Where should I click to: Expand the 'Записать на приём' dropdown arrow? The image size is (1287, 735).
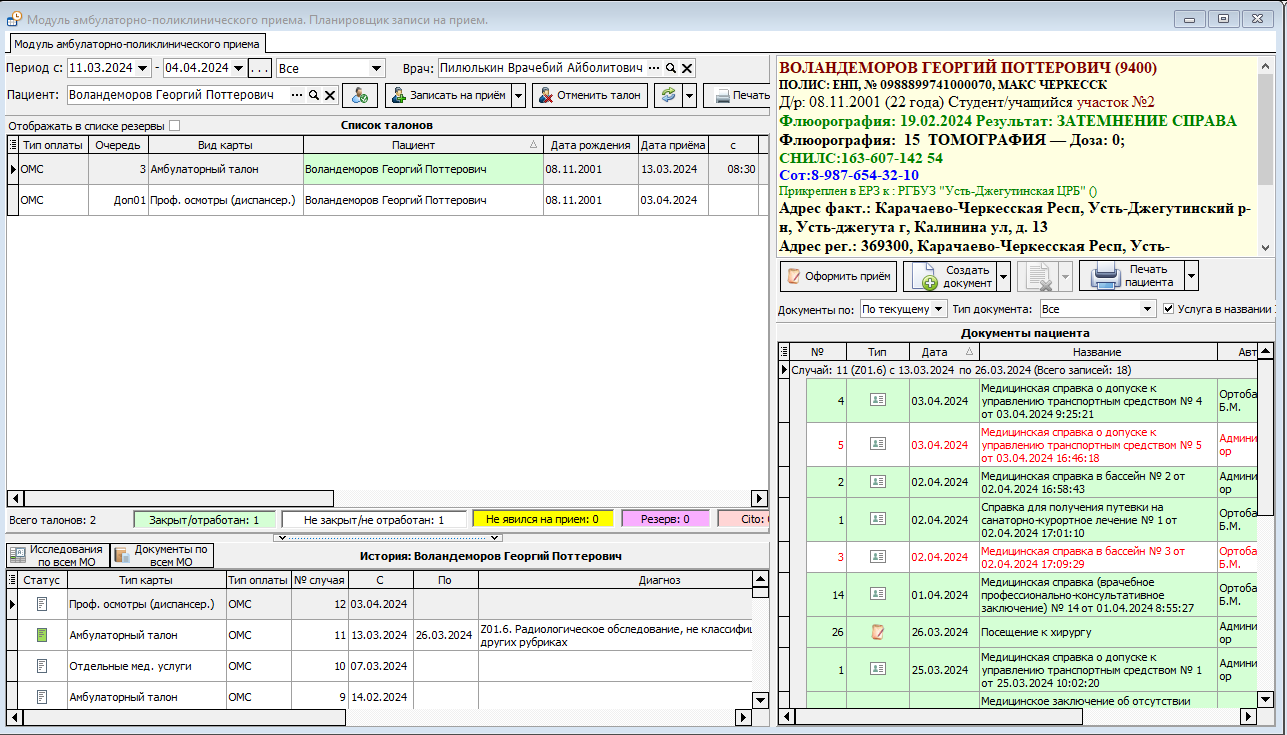click(518, 96)
